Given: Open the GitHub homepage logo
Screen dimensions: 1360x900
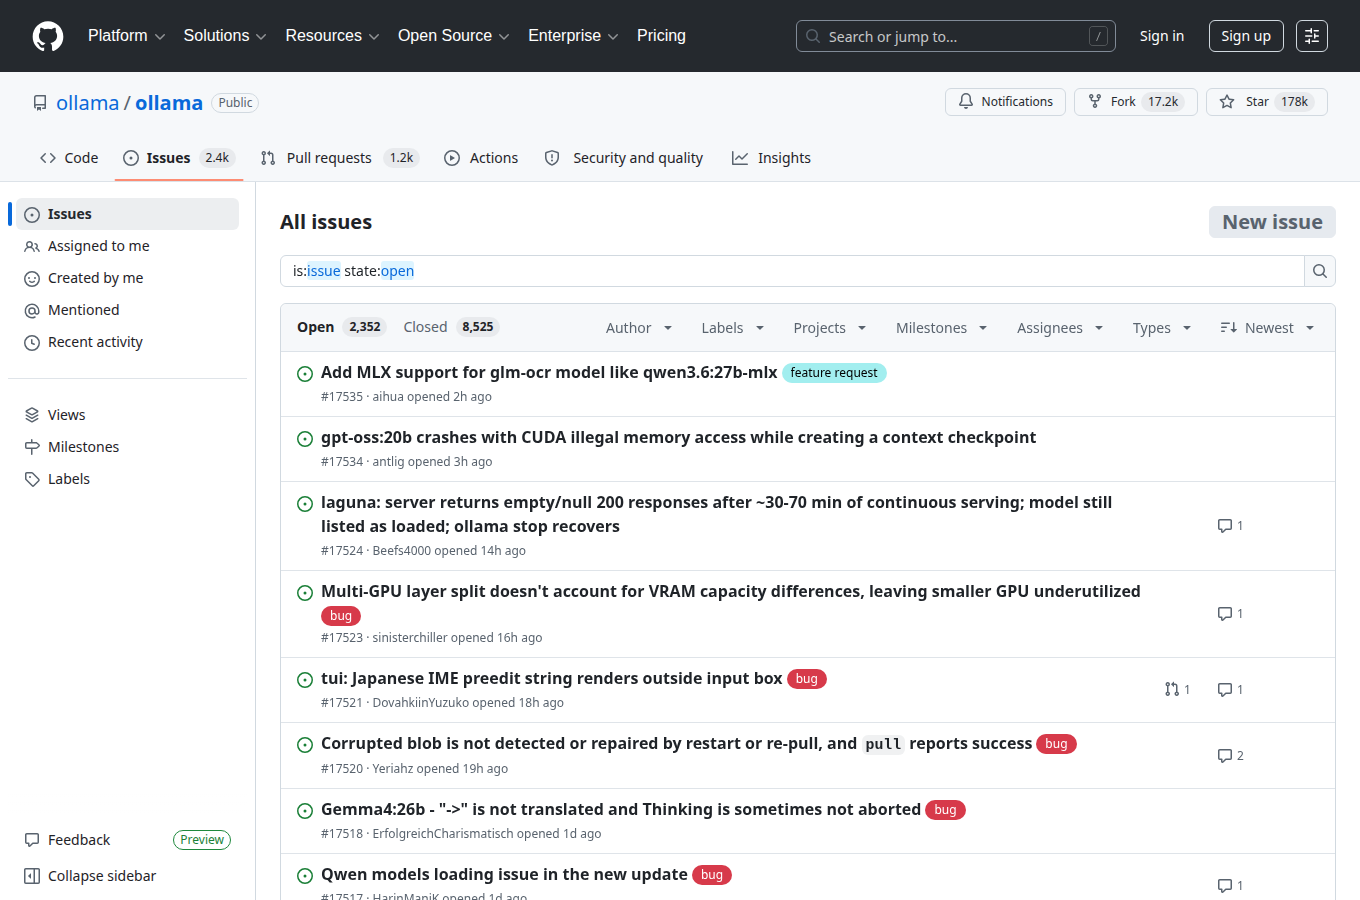Looking at the screenshot, I should (48, 36).
